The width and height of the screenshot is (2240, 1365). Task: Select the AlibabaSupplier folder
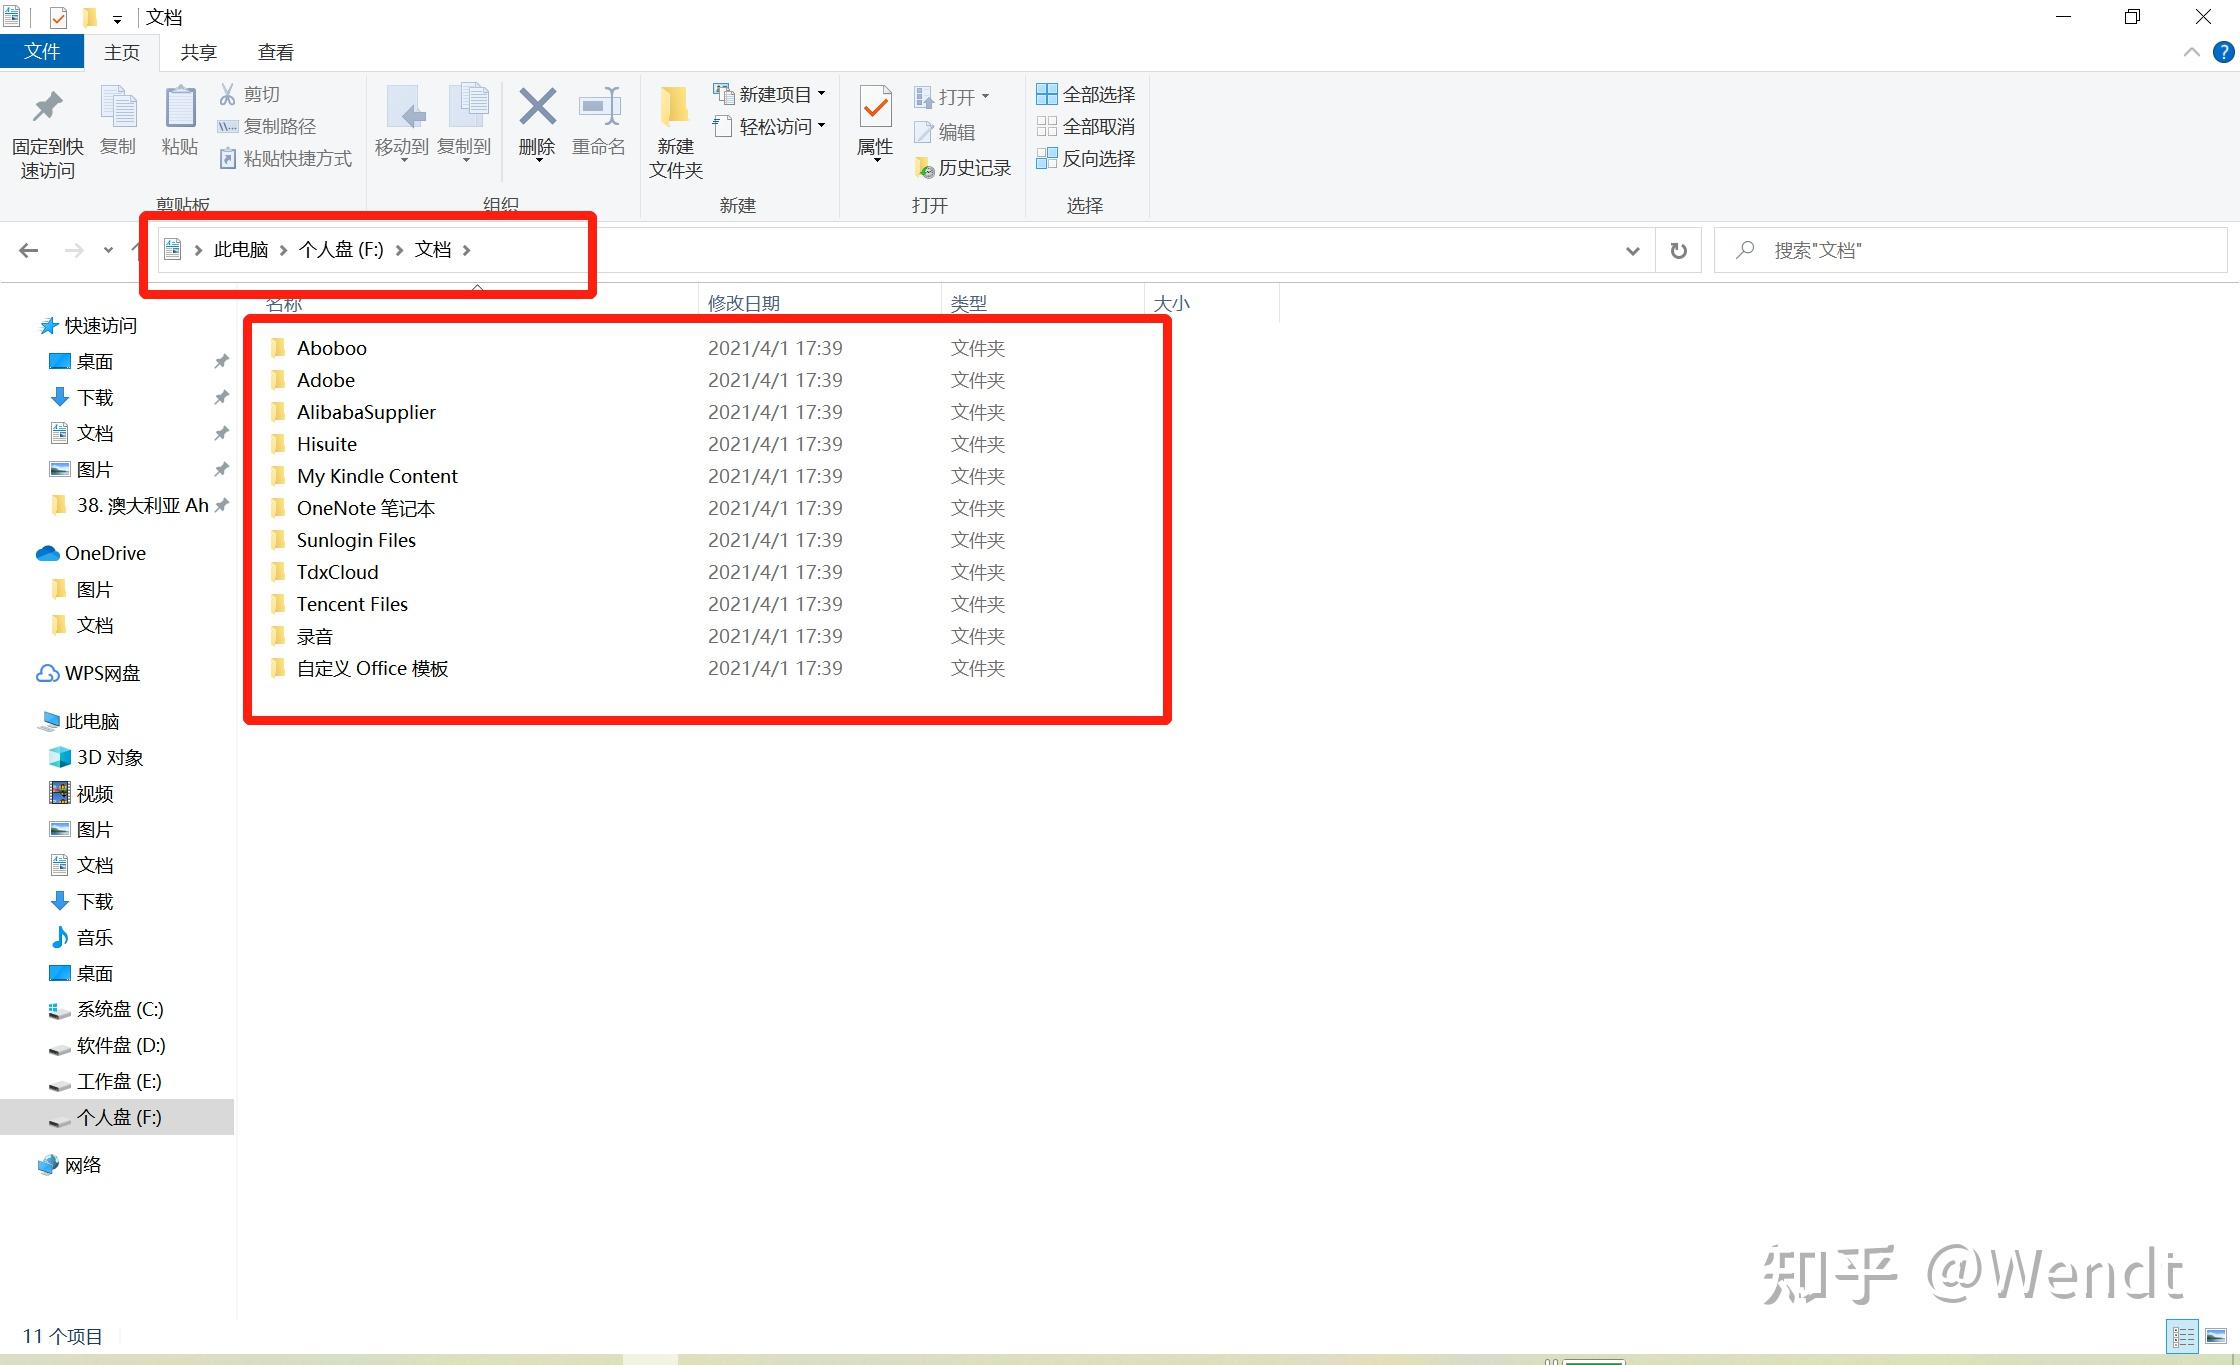point(366,412)
